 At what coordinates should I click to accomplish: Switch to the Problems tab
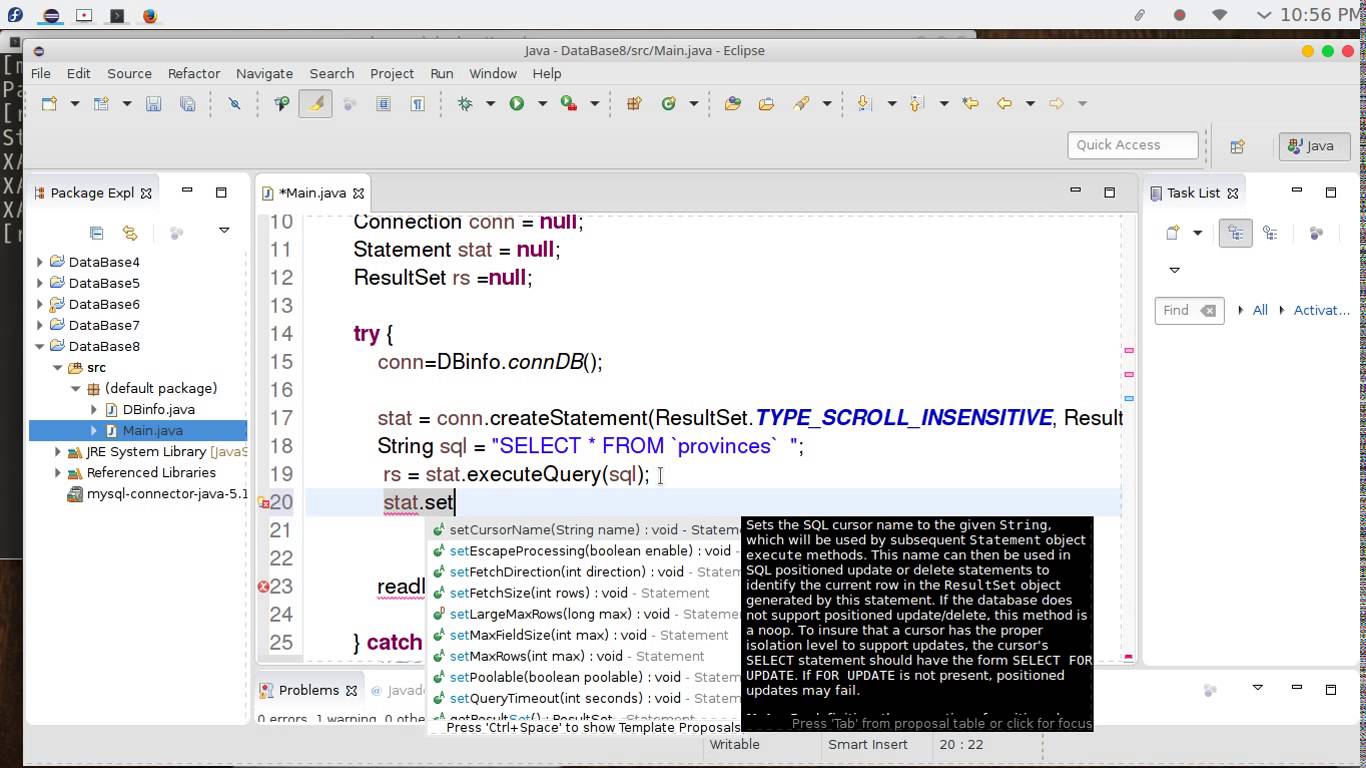click(308, 690)
